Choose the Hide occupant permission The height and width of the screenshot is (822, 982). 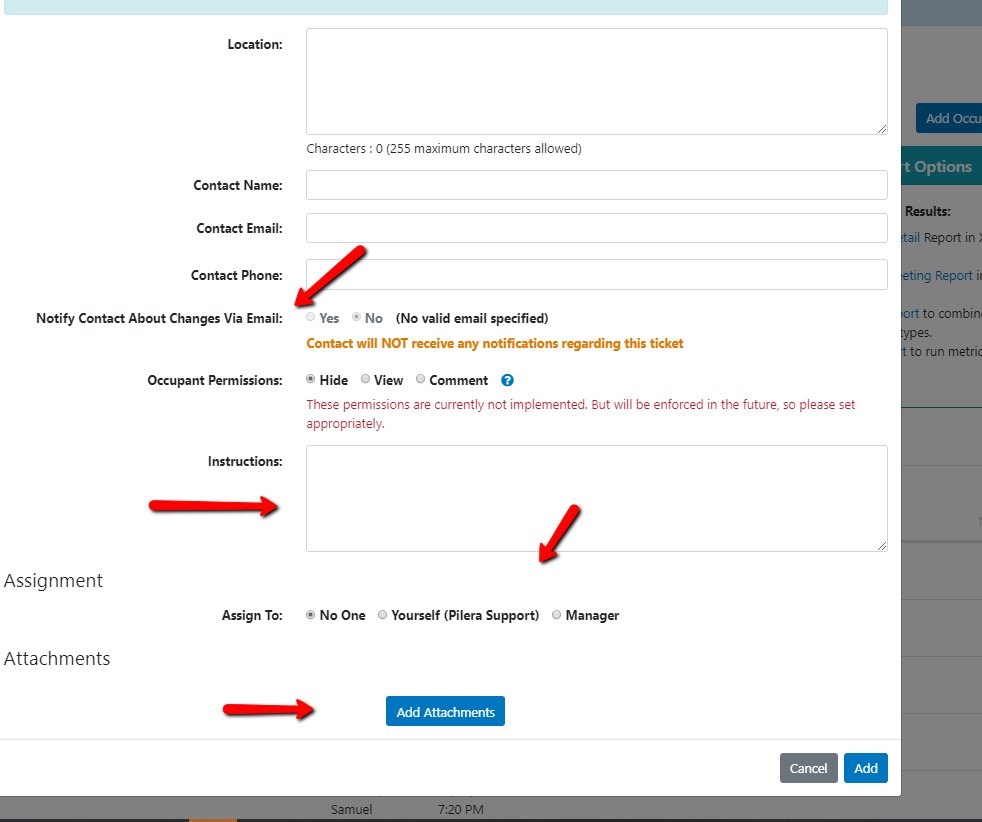point(311,379)
